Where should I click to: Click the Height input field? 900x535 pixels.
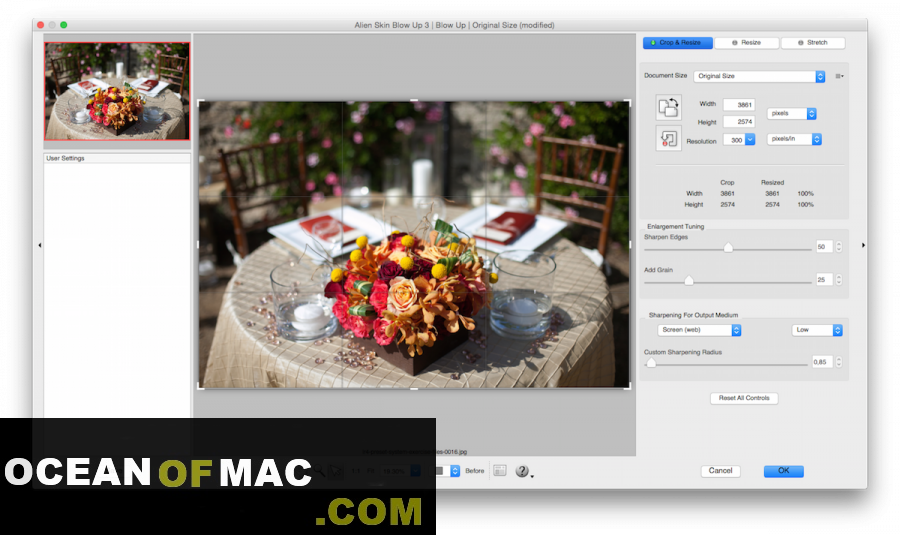[739, 122]
